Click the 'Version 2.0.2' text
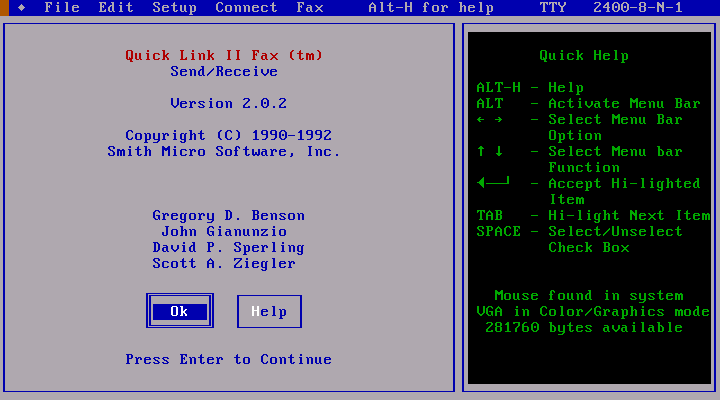The width and height of the screenshot is (720, 400). tap(229, 103)
